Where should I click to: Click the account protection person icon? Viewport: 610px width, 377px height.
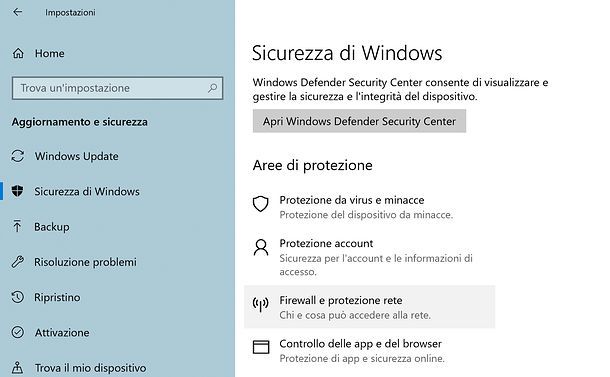pyautogui.click(x=261, y=247)
